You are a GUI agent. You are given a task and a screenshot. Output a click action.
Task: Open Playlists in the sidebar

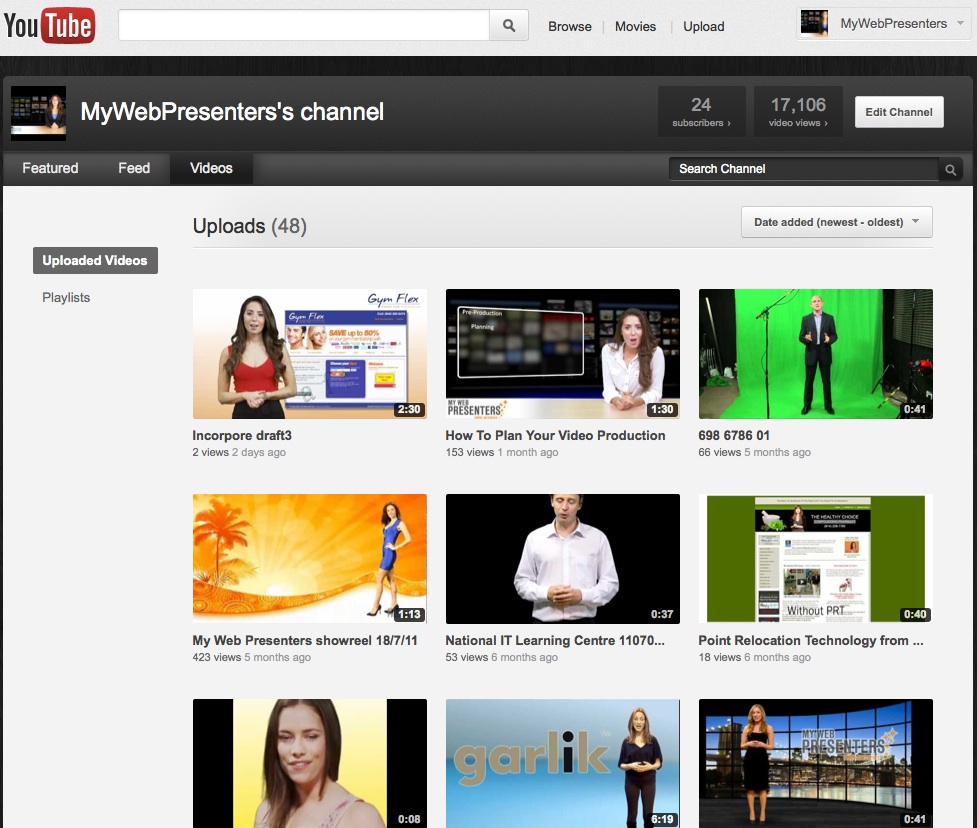click(66, 297)
